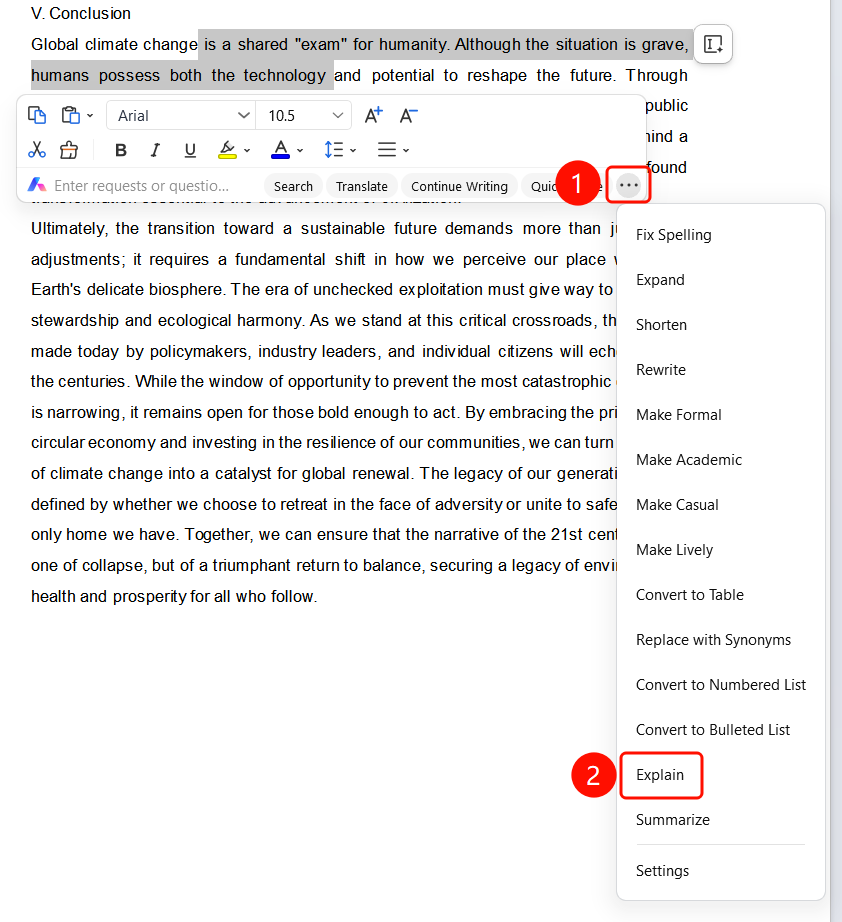Click the three-dots more options button
The width and height of the screenshot is (842, 922).
pos(629,185)
